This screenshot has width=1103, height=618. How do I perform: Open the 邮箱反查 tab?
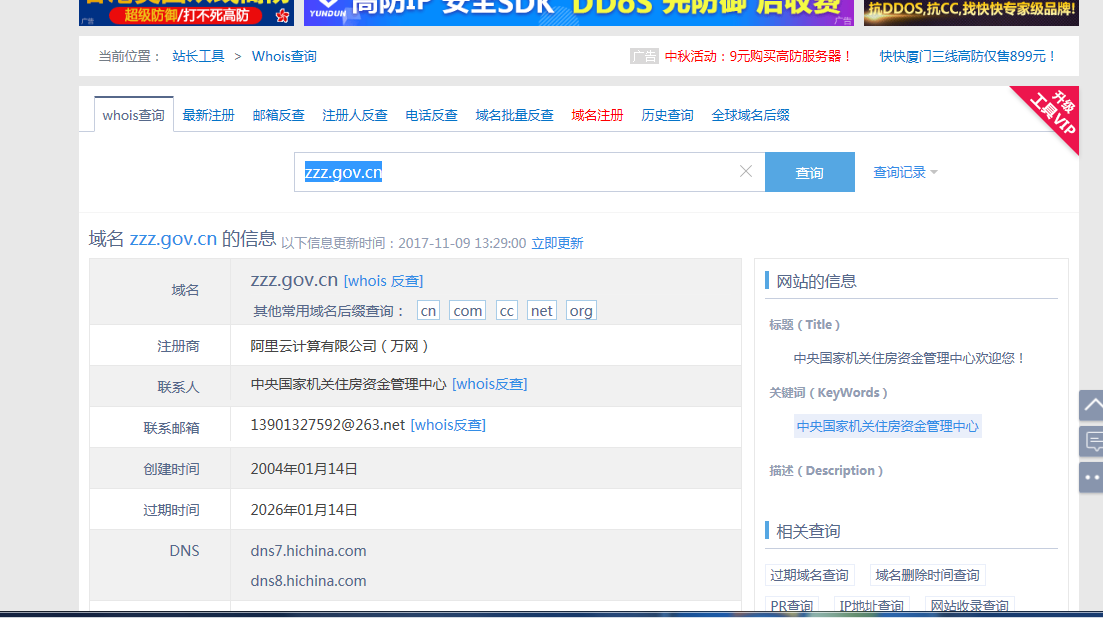(x=279, y=115)
